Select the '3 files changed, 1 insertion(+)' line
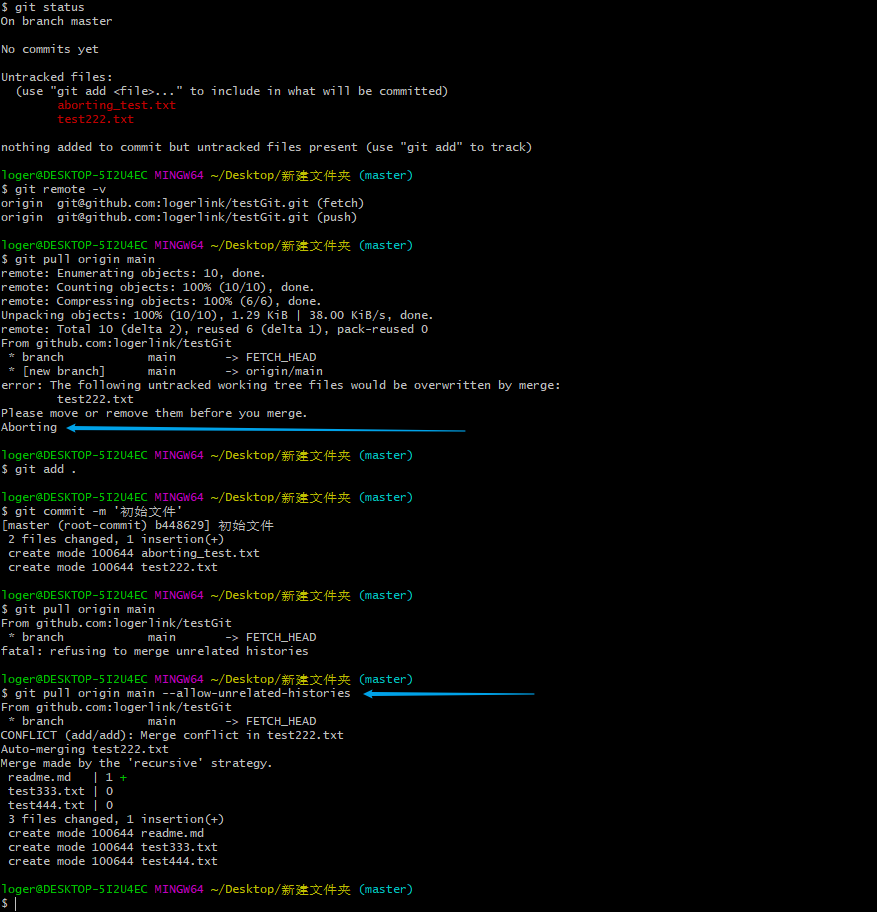Screen dimensions: 877x912 tap(116, 819)
